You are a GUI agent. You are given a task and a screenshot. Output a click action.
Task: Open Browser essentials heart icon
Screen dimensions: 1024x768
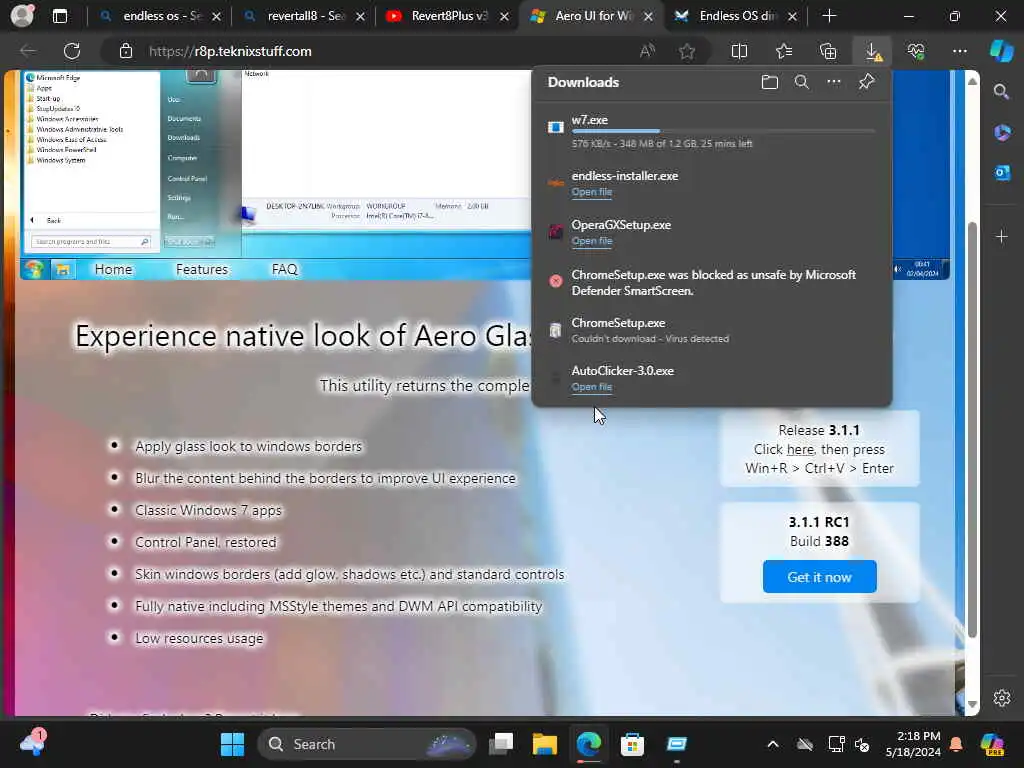click(916, 51)
